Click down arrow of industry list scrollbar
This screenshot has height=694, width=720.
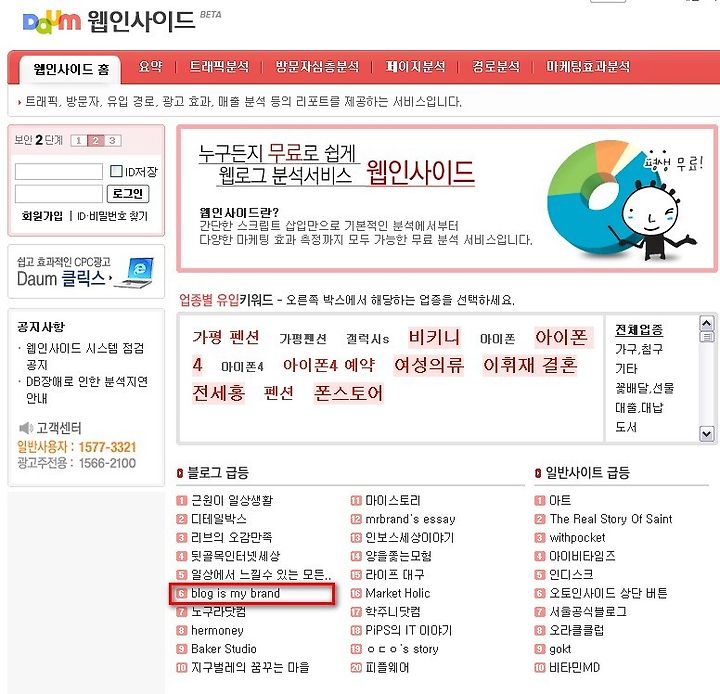[706, 433]
